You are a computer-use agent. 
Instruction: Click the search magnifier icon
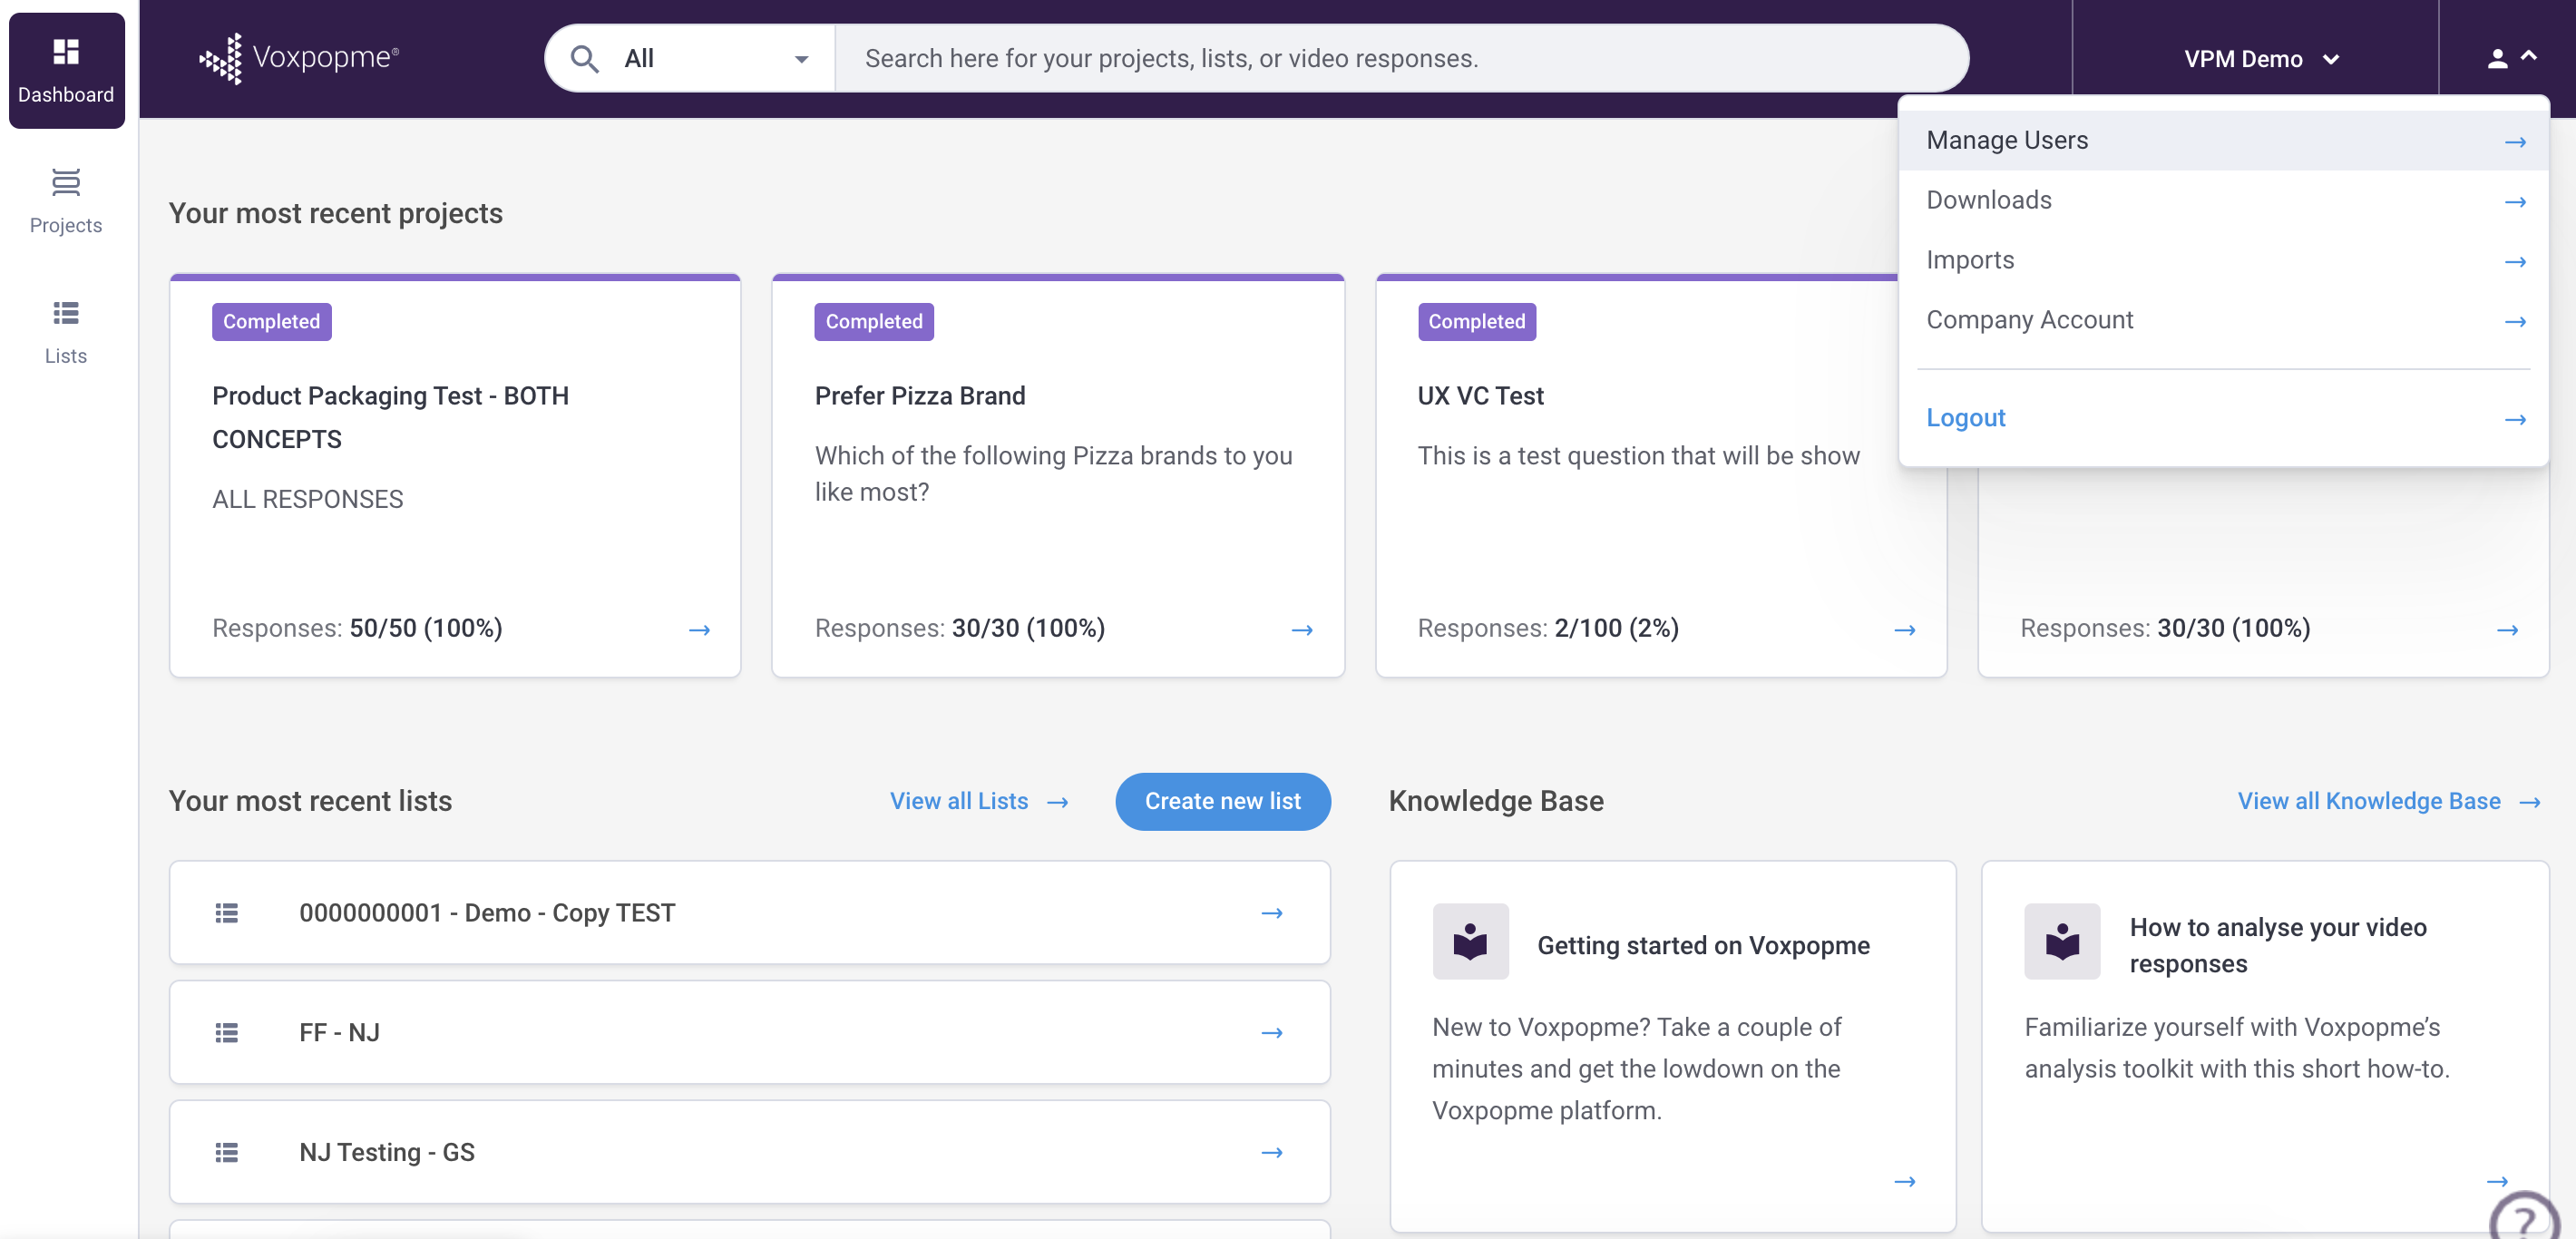coord(584,59)
